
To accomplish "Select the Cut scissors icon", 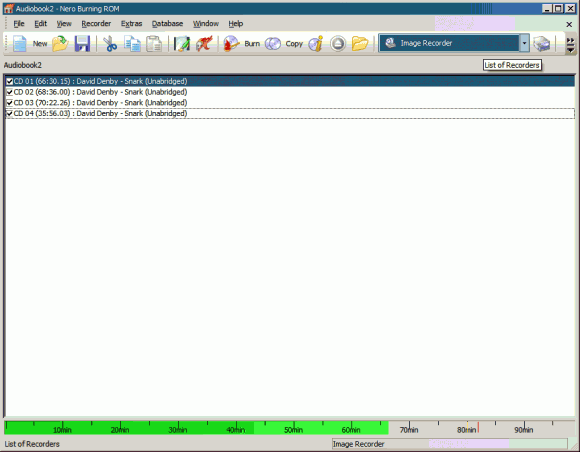I will tap(110, 44).
